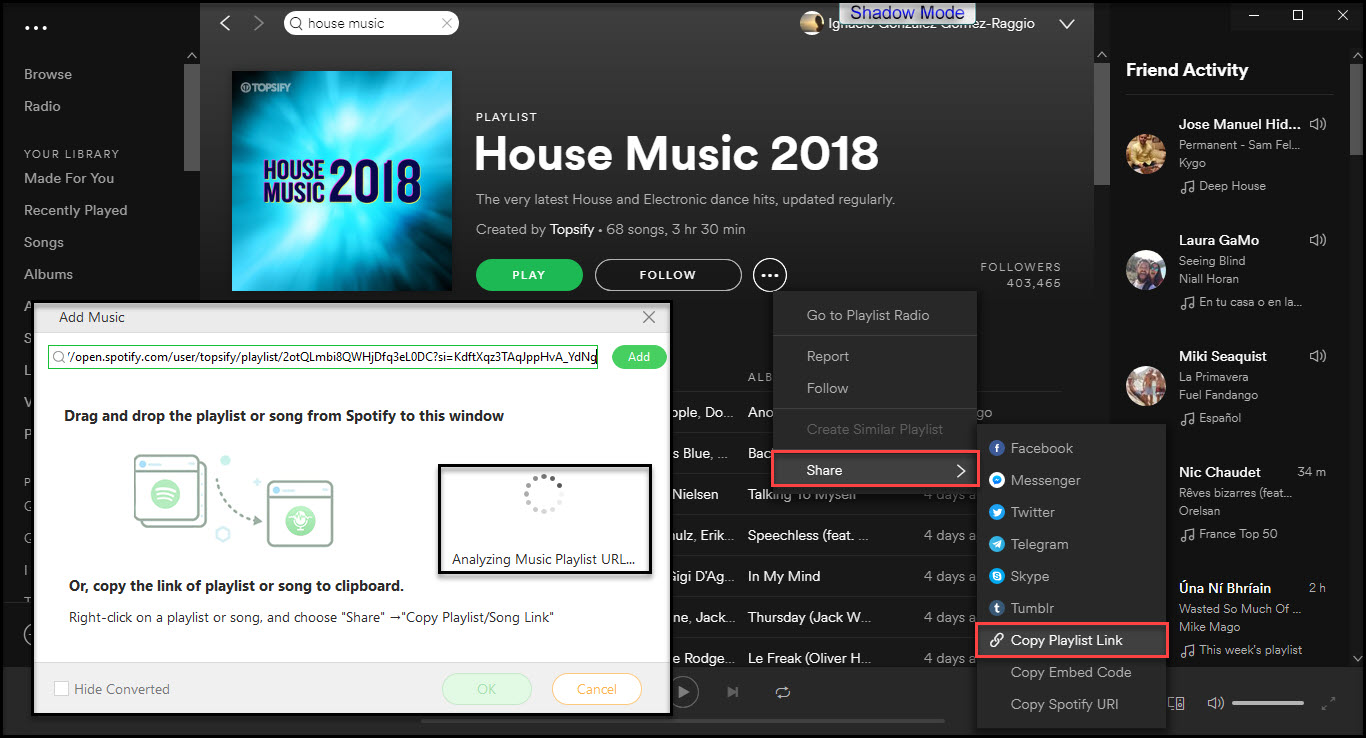Expand the user account dropdown chevron
Viewport: 1366px width, 738px height.
1066,23
